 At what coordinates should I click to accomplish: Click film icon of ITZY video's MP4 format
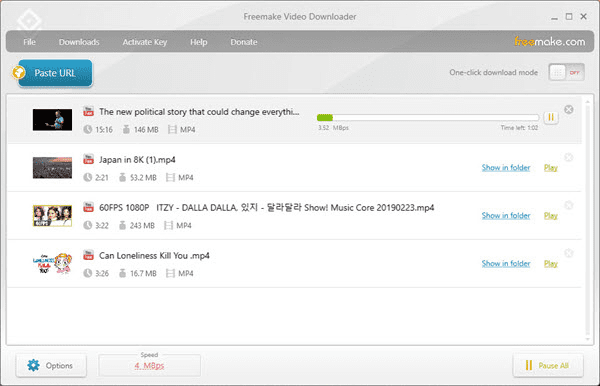168,225
